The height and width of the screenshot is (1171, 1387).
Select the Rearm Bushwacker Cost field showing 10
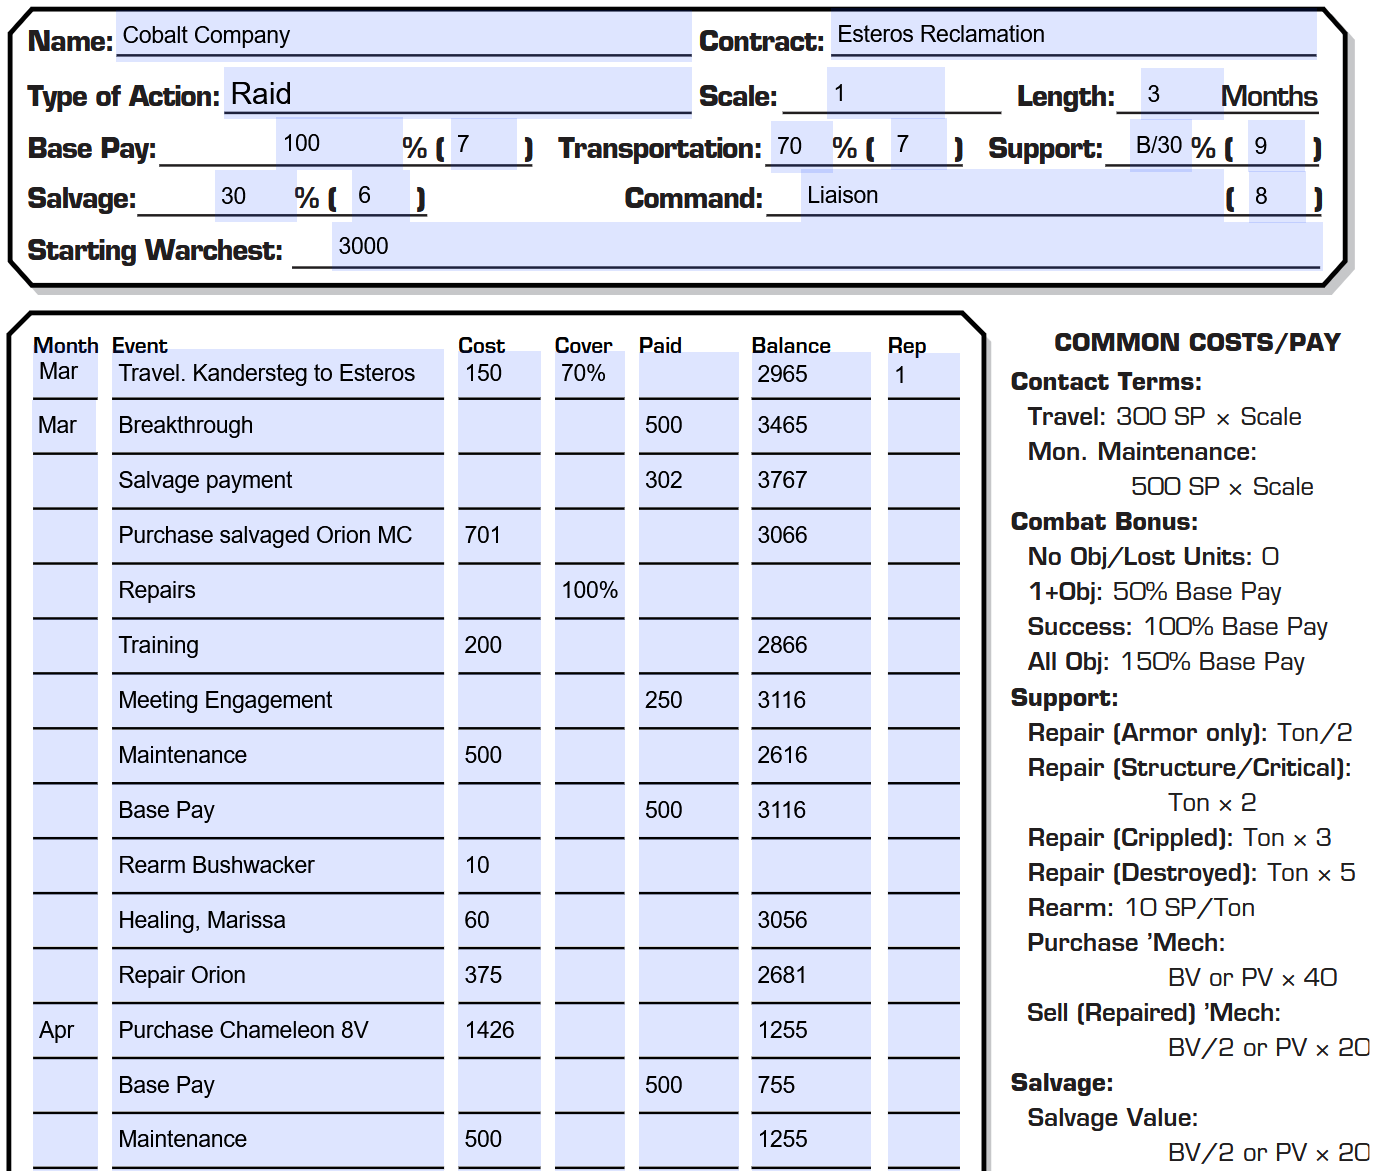[x=499, y=866]
